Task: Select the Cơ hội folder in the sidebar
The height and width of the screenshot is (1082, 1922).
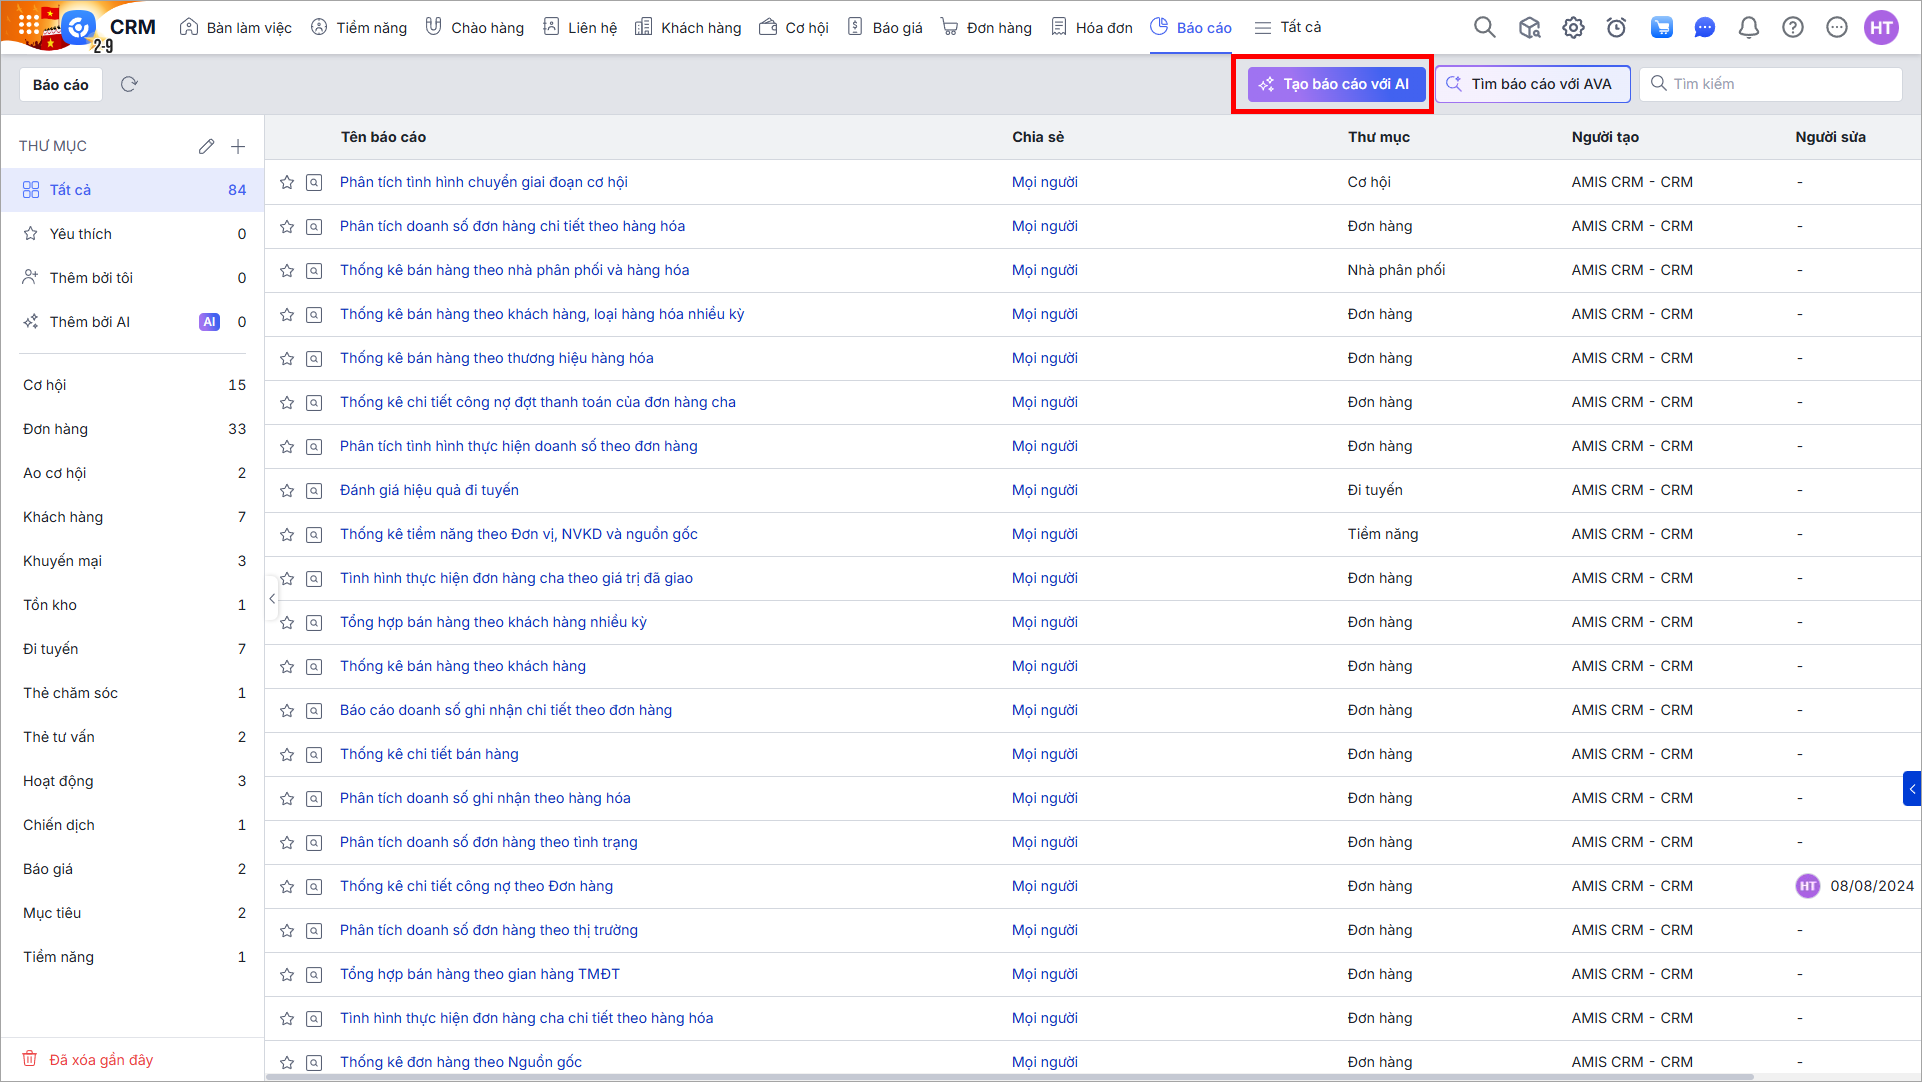Action: [x=45, y=385]
